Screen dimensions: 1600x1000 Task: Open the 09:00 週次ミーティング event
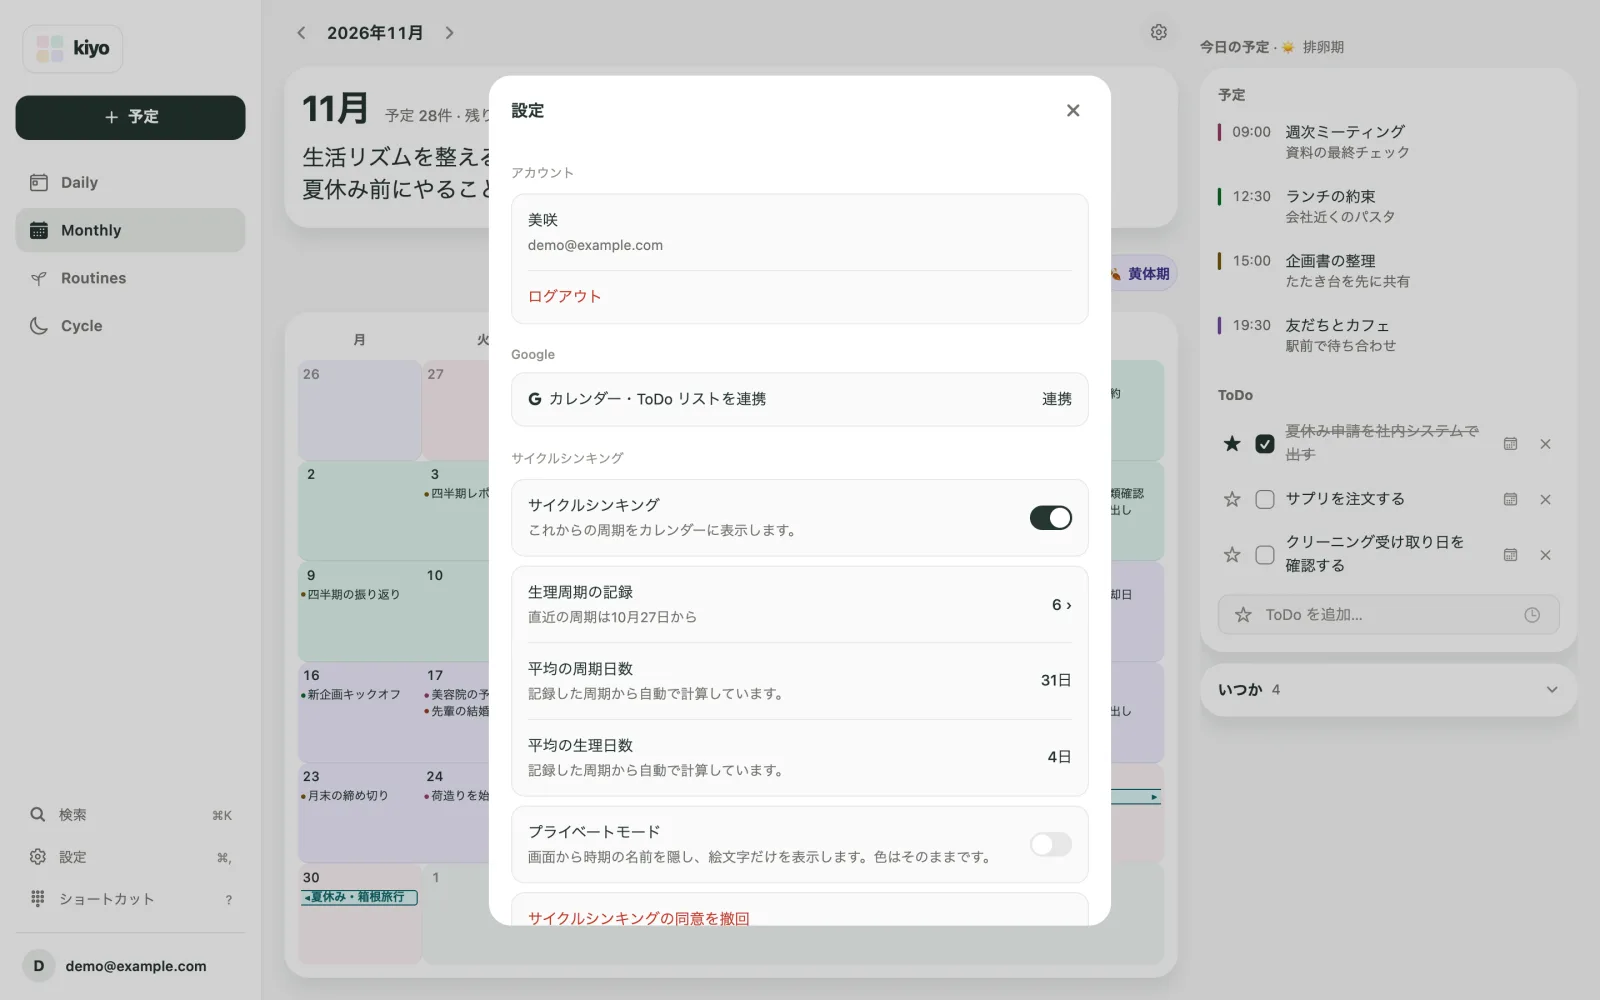pos(1388,142)
